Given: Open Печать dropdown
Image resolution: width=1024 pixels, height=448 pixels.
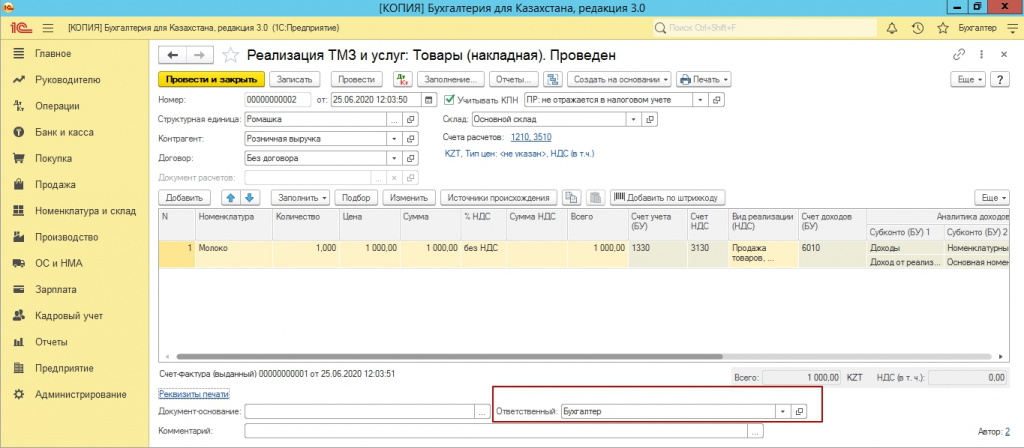Looking at the screenshot, I should pos(703,79).
